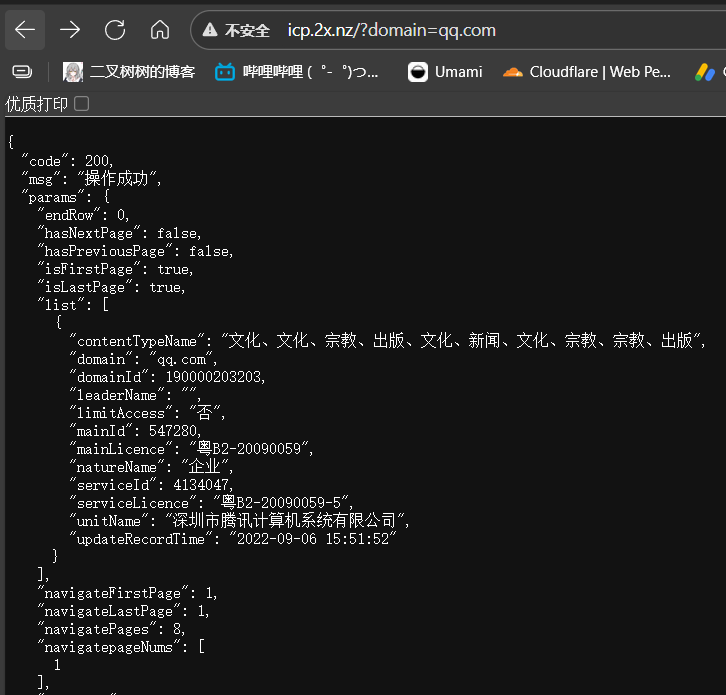The height and width of the screenshot is (695, 726).
Task: Click the serviceId number 4134047
Action: [198, 485]
